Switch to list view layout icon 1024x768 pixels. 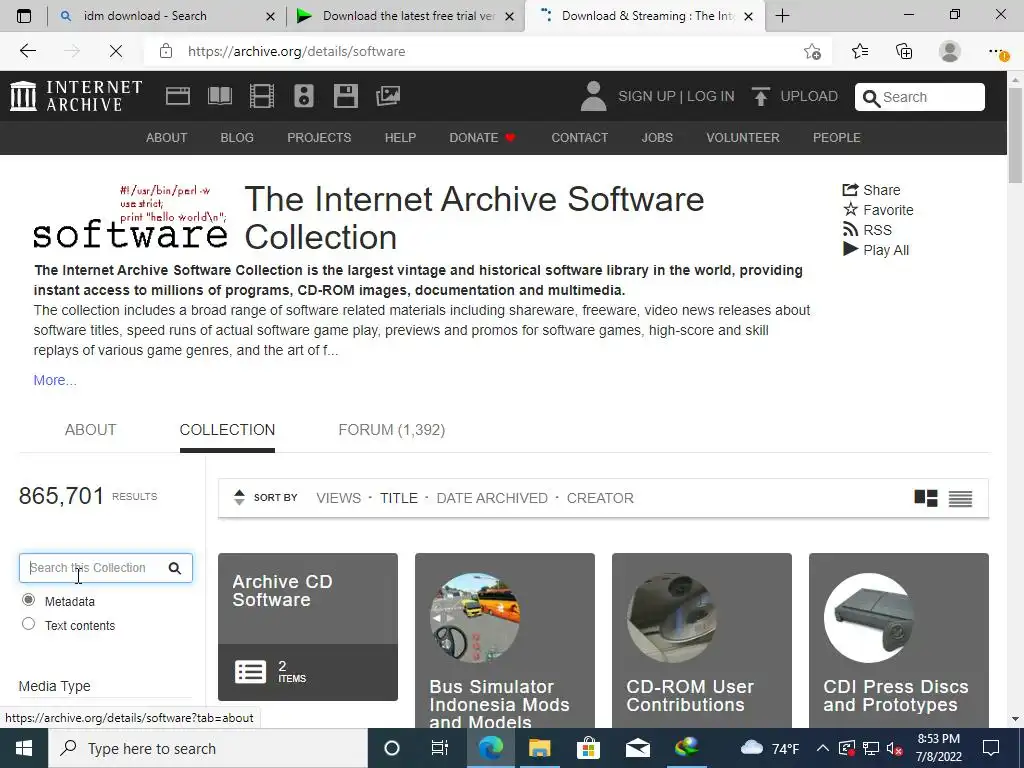(x=960, y=498)
